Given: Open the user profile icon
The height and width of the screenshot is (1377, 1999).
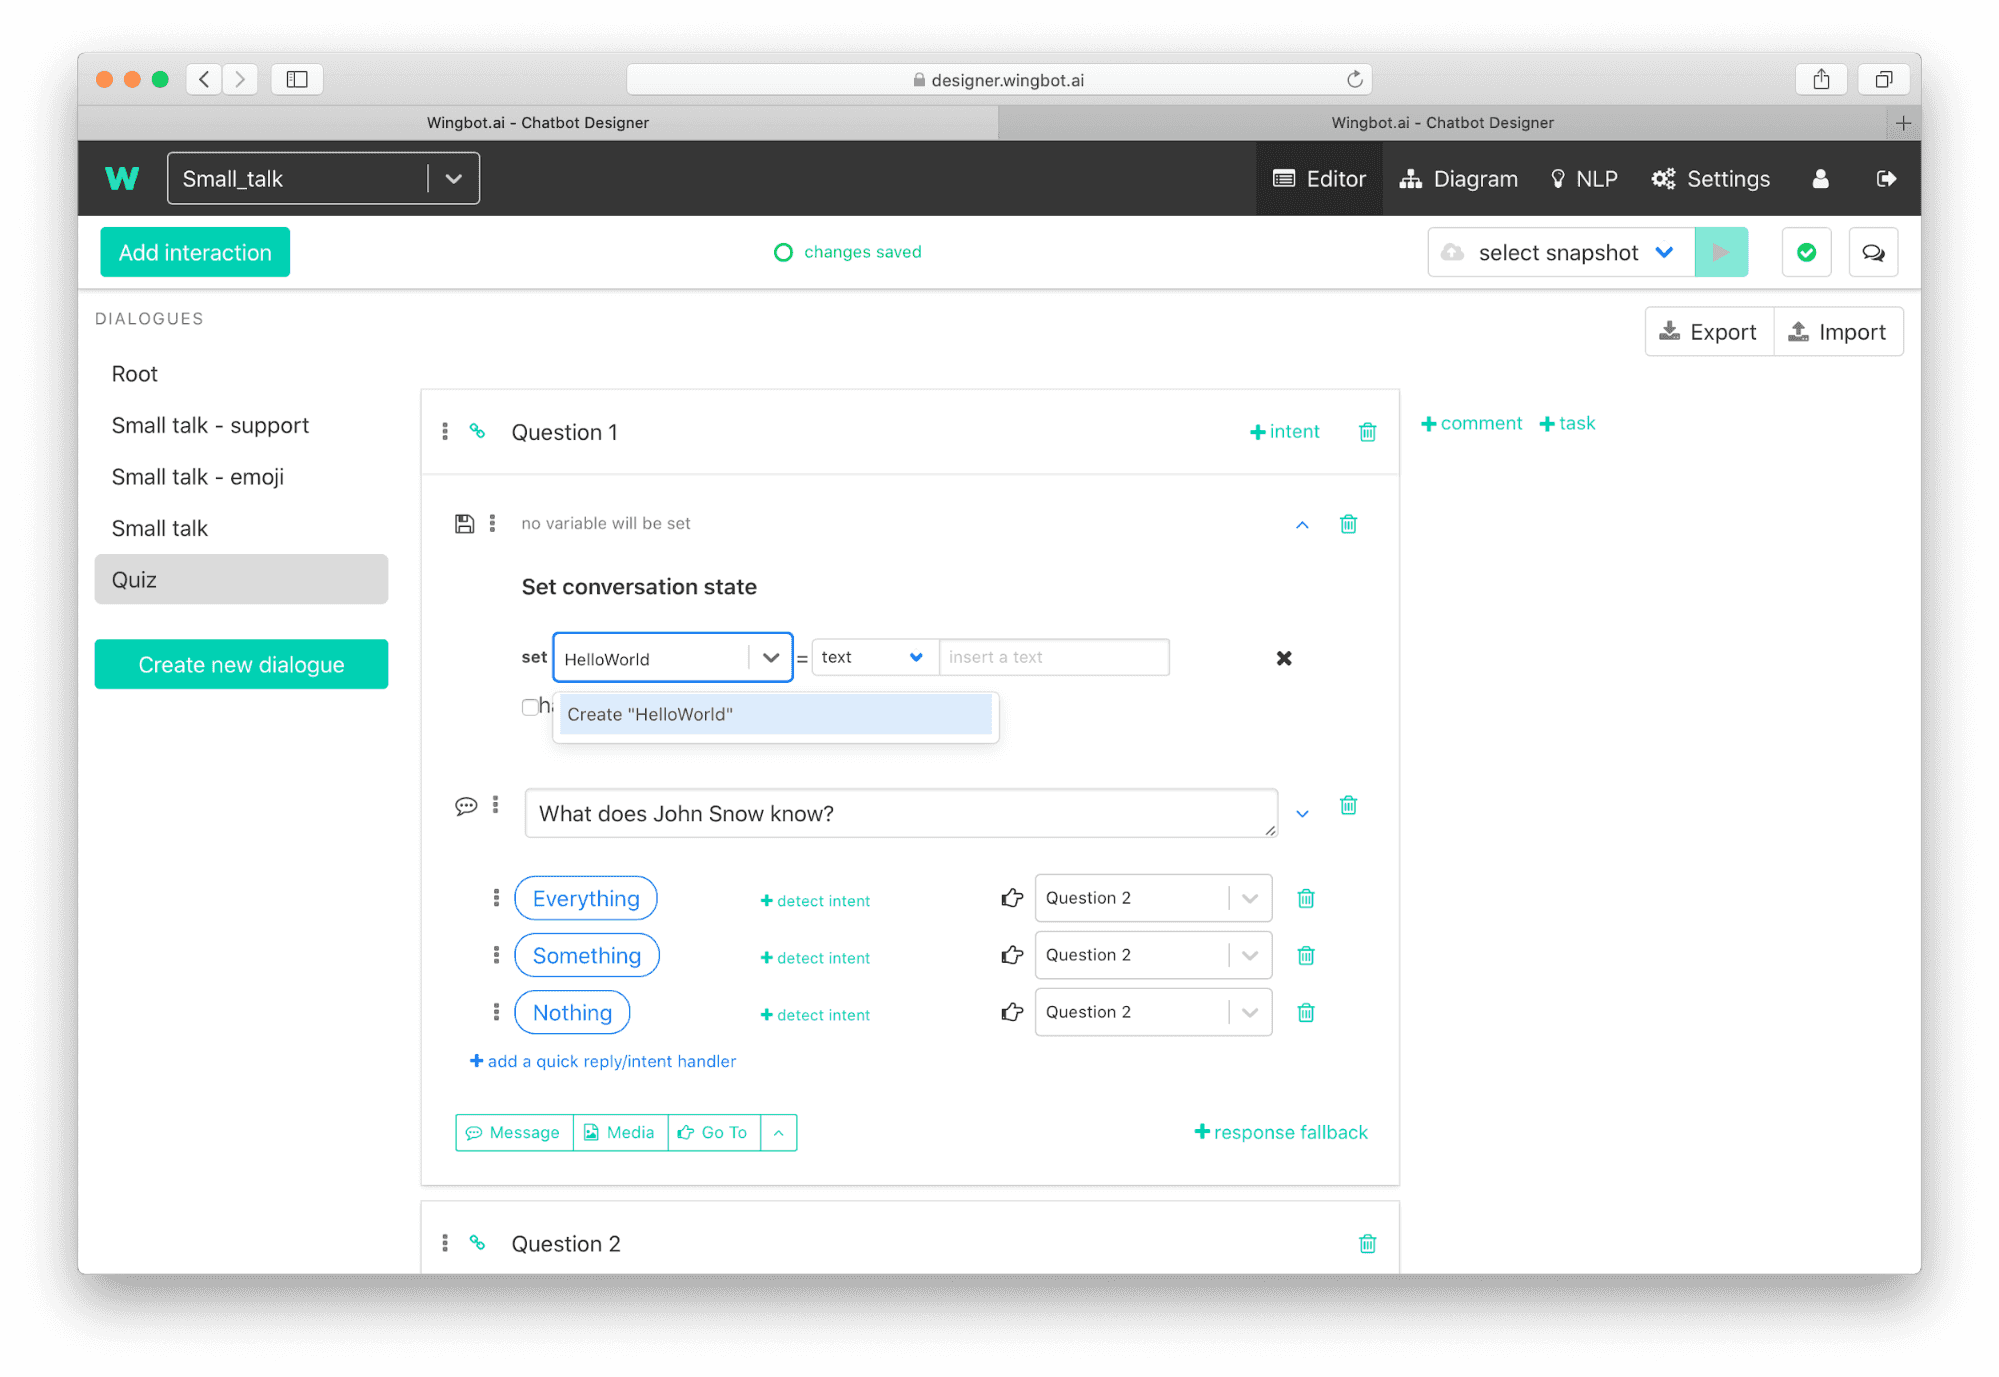Looking at the screenshot, I should 1820,179.
